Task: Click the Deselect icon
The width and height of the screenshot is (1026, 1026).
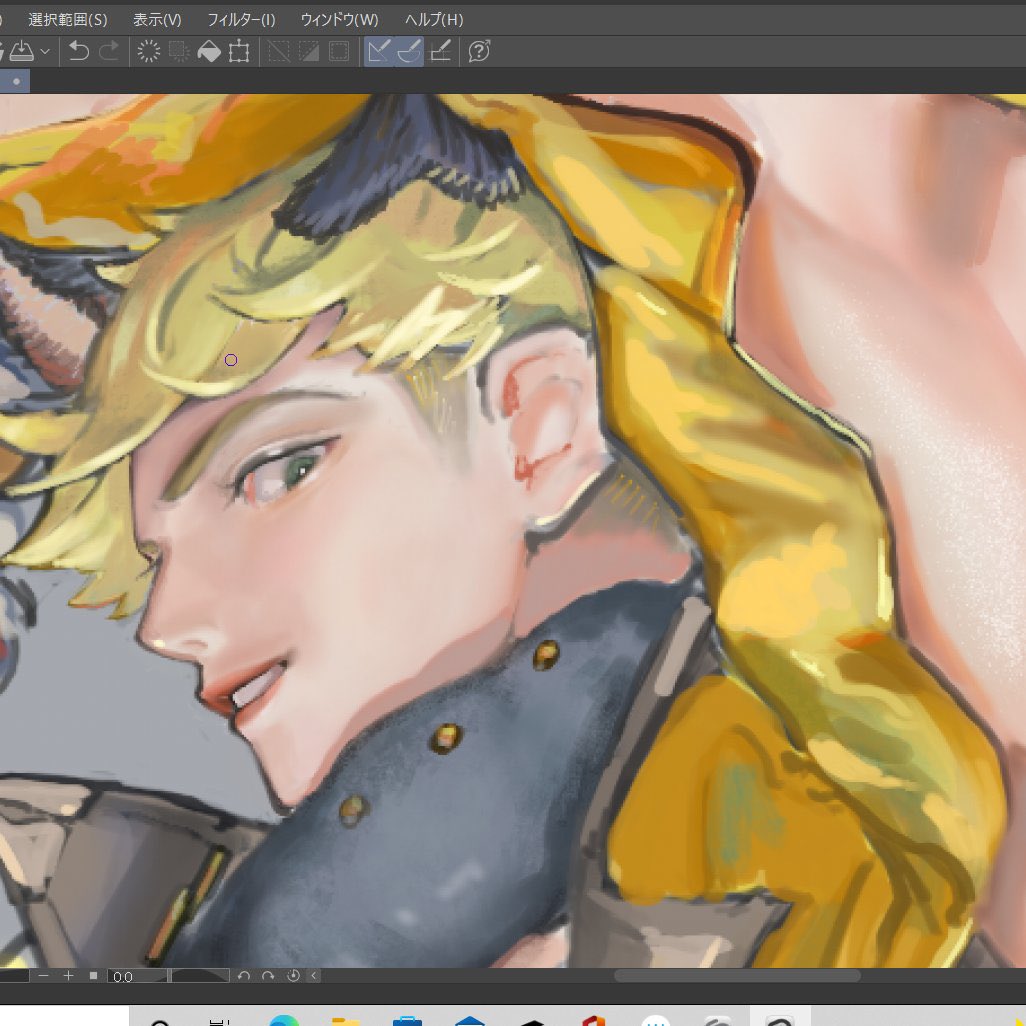Action: 279,51
